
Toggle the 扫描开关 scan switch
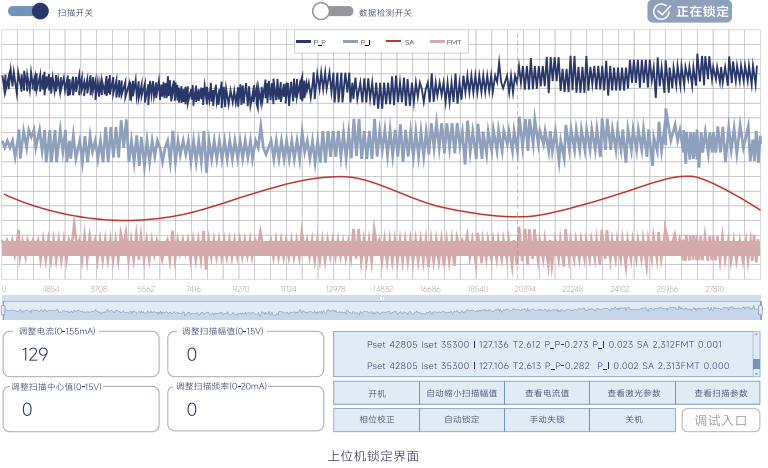(x=27, y=12)
